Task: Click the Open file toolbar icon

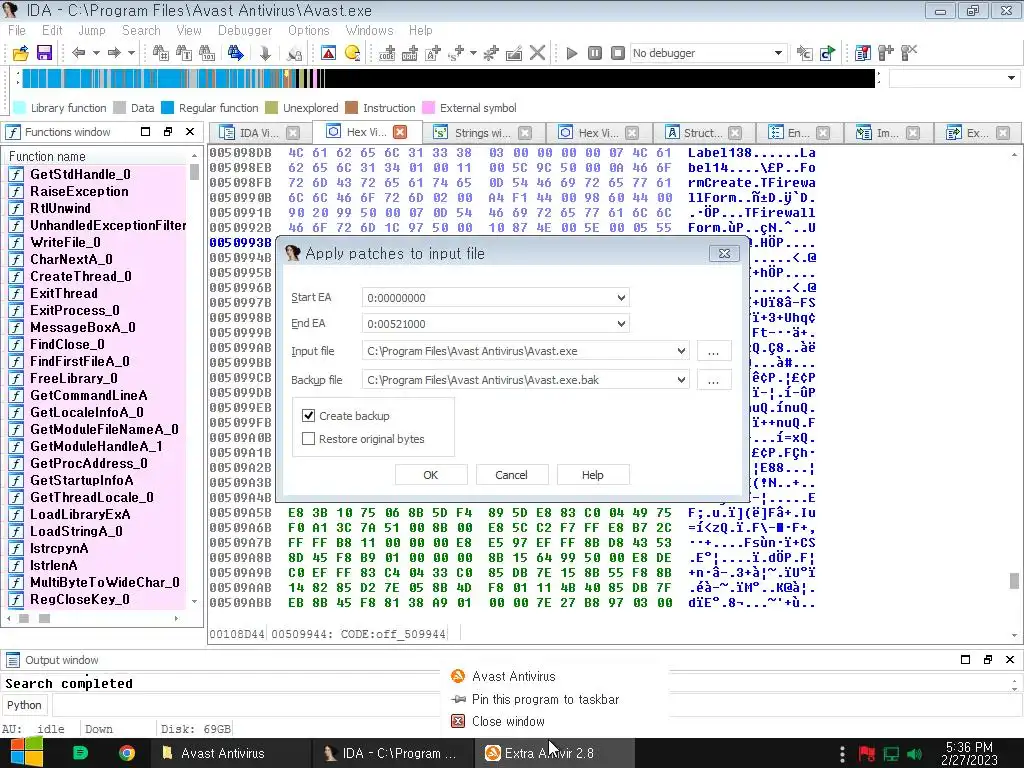Action: tap(21, 53)
